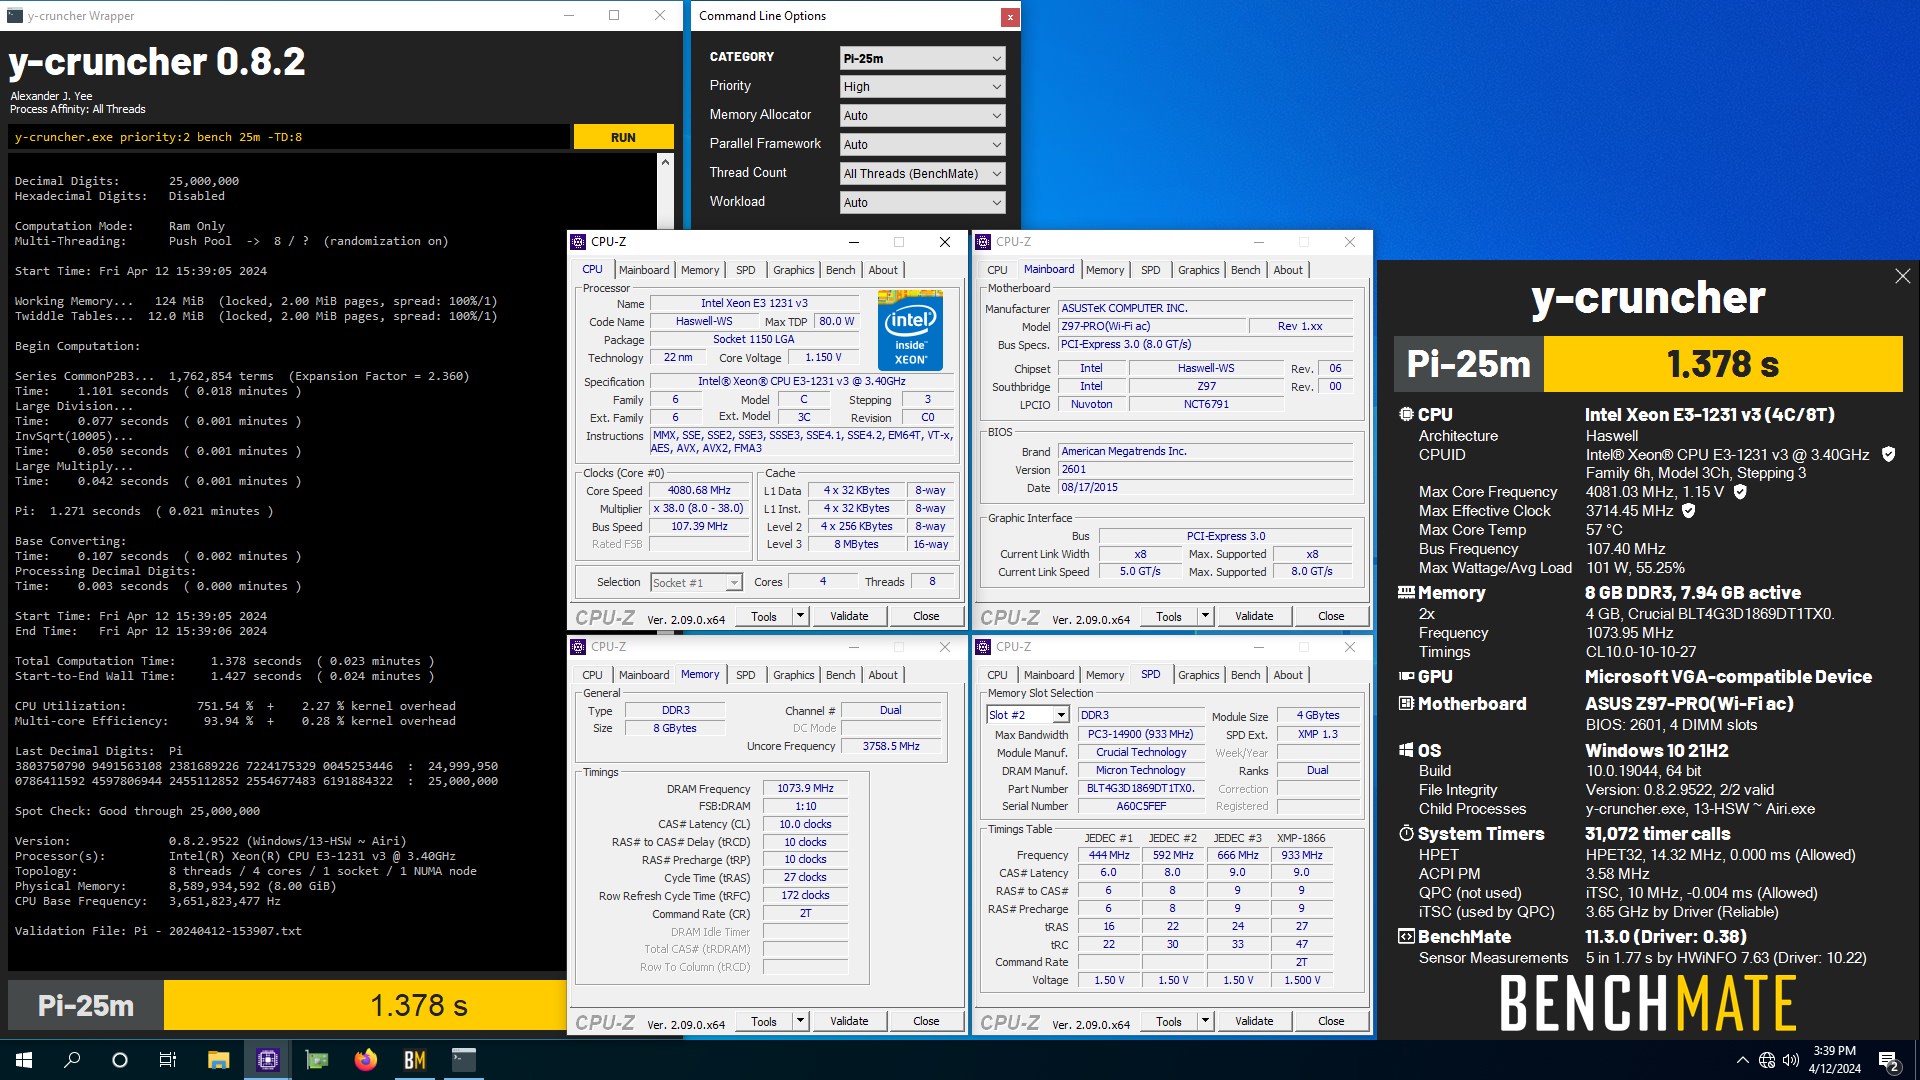This screenshot has height=1080, width=1920.
Task: Open the notification center icon
Action: pyautogui.click(x=1889, y=1060)
